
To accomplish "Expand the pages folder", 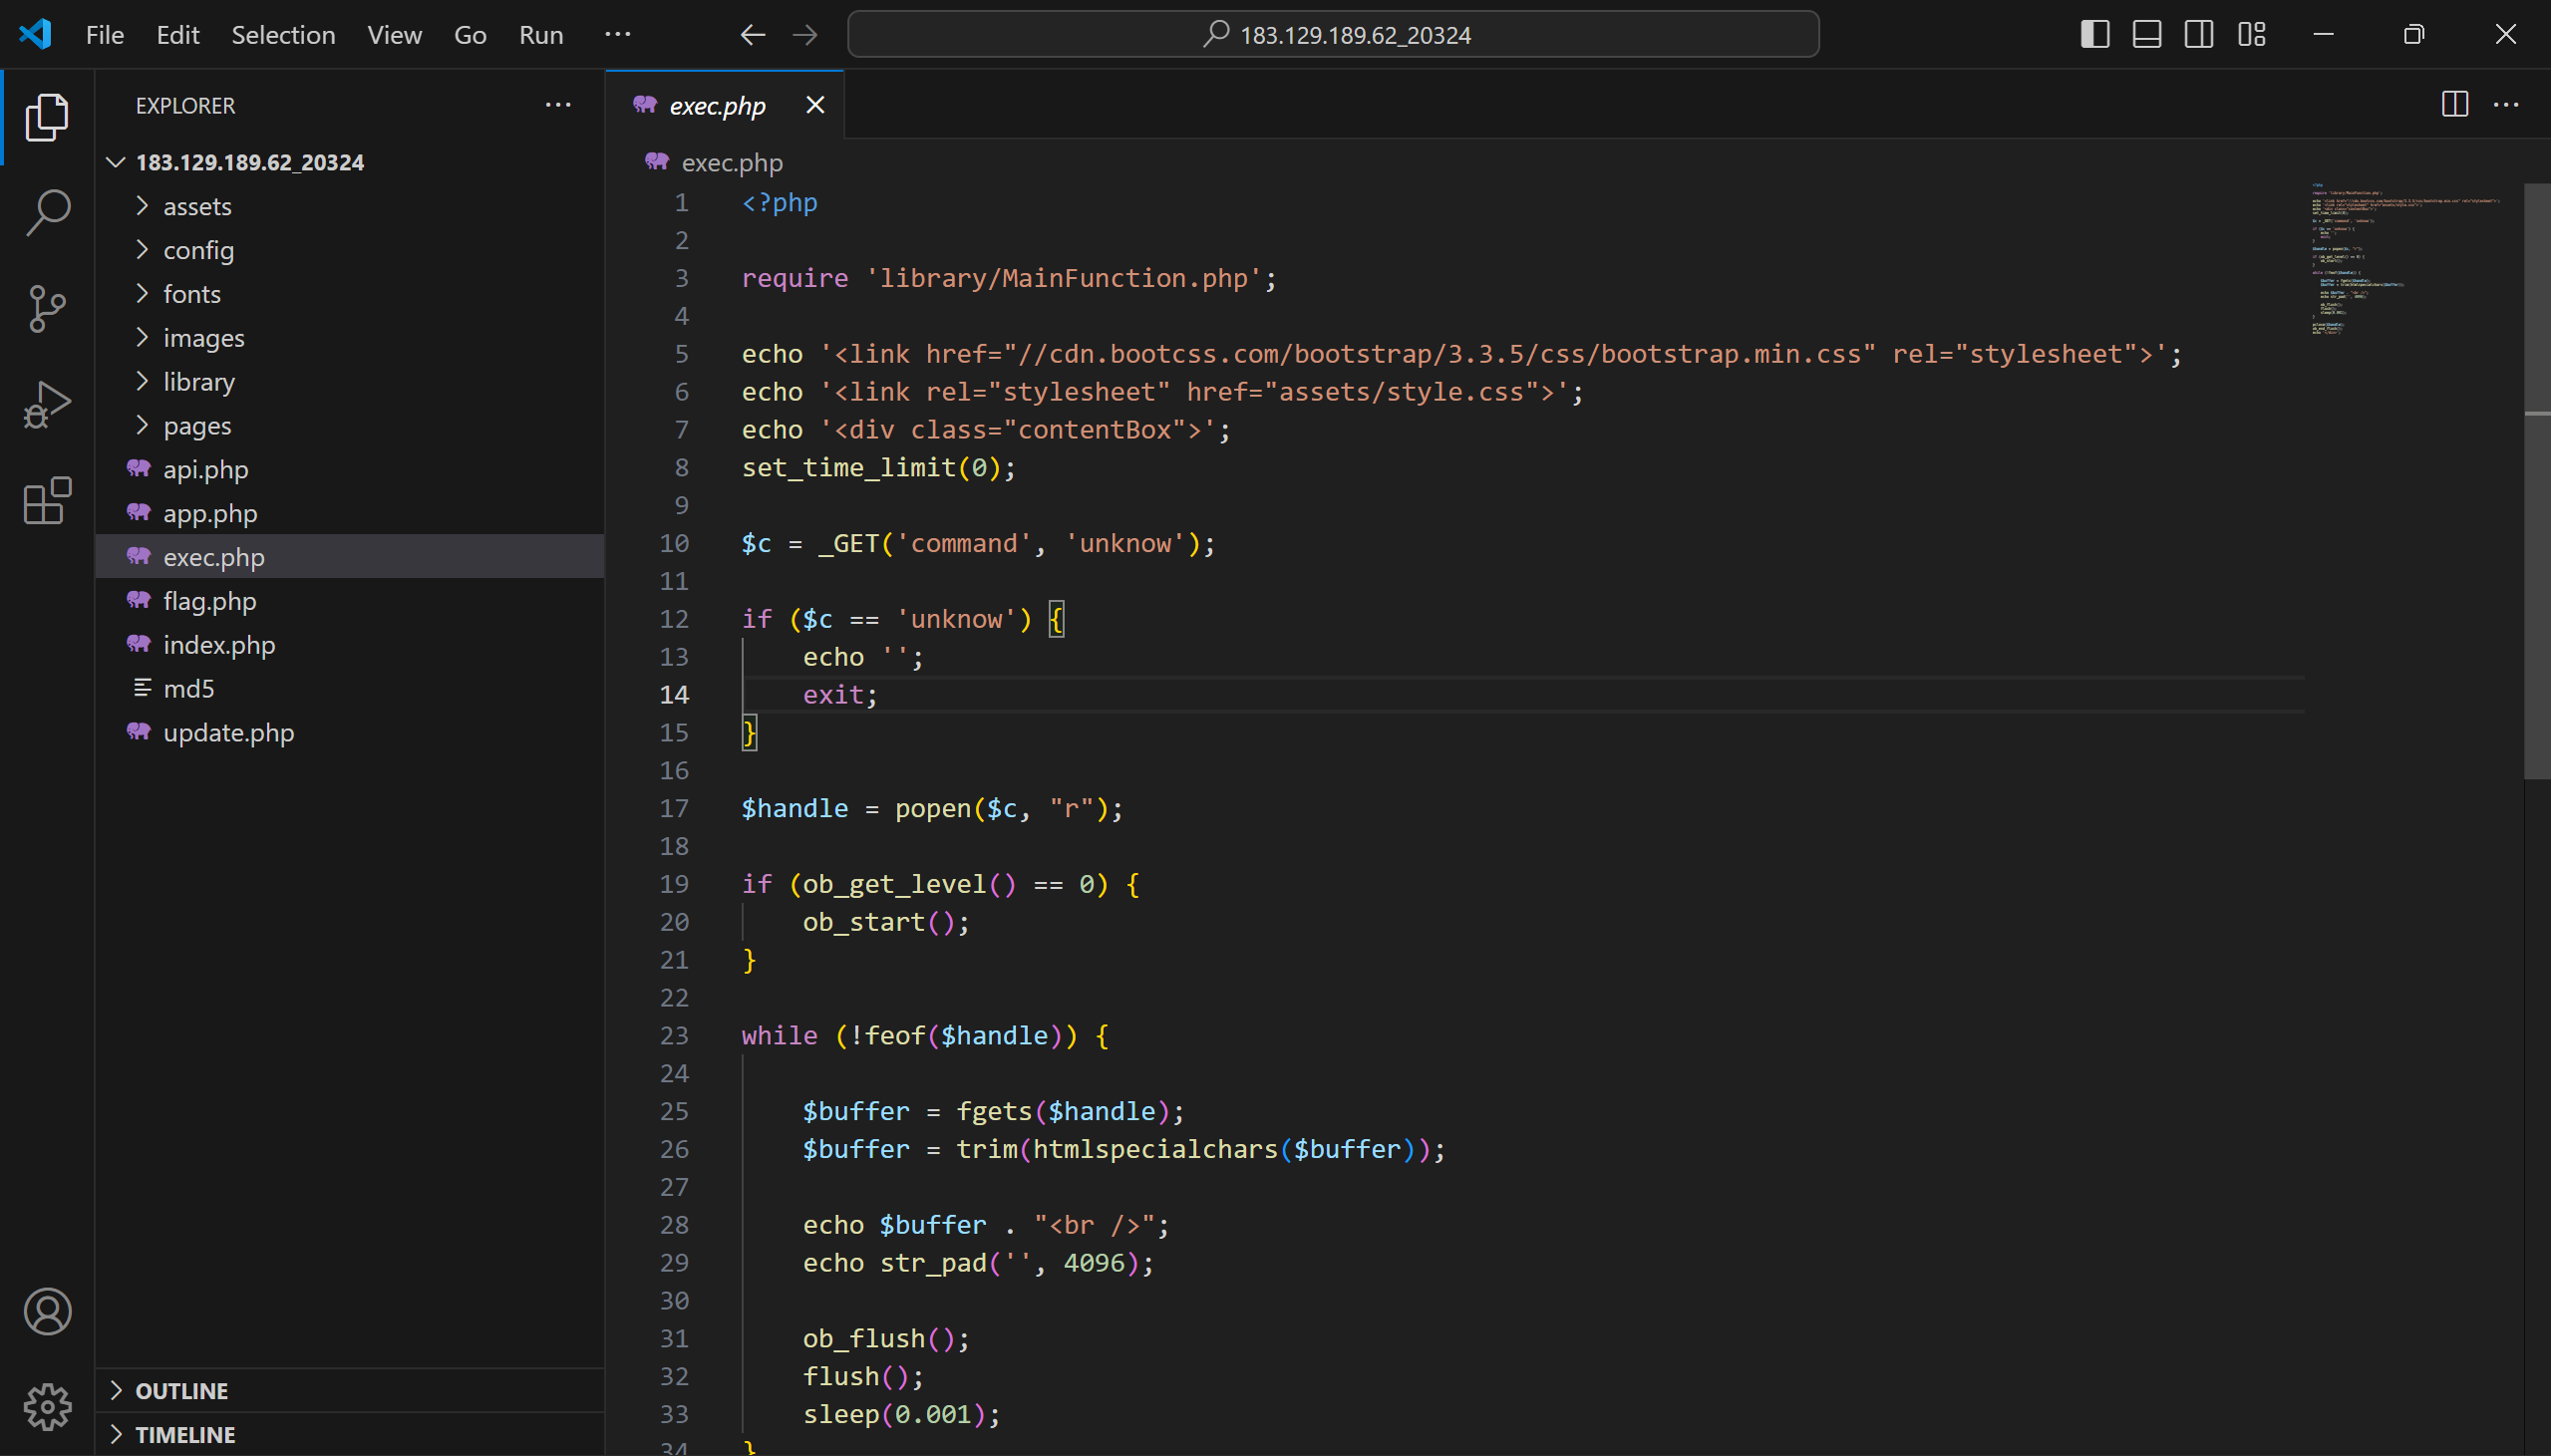I will (x=350, y=426).
